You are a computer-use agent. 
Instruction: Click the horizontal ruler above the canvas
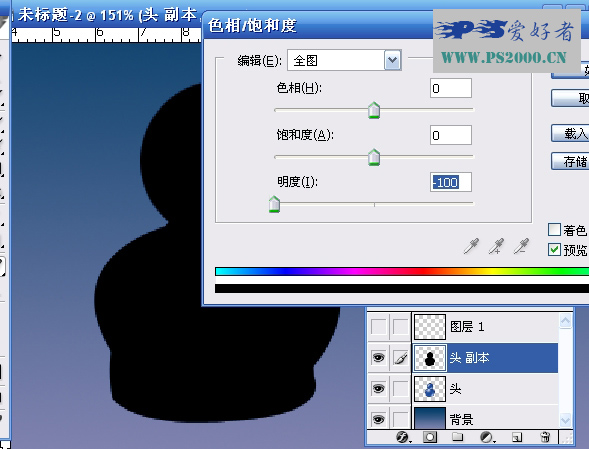tap(106, 35)
